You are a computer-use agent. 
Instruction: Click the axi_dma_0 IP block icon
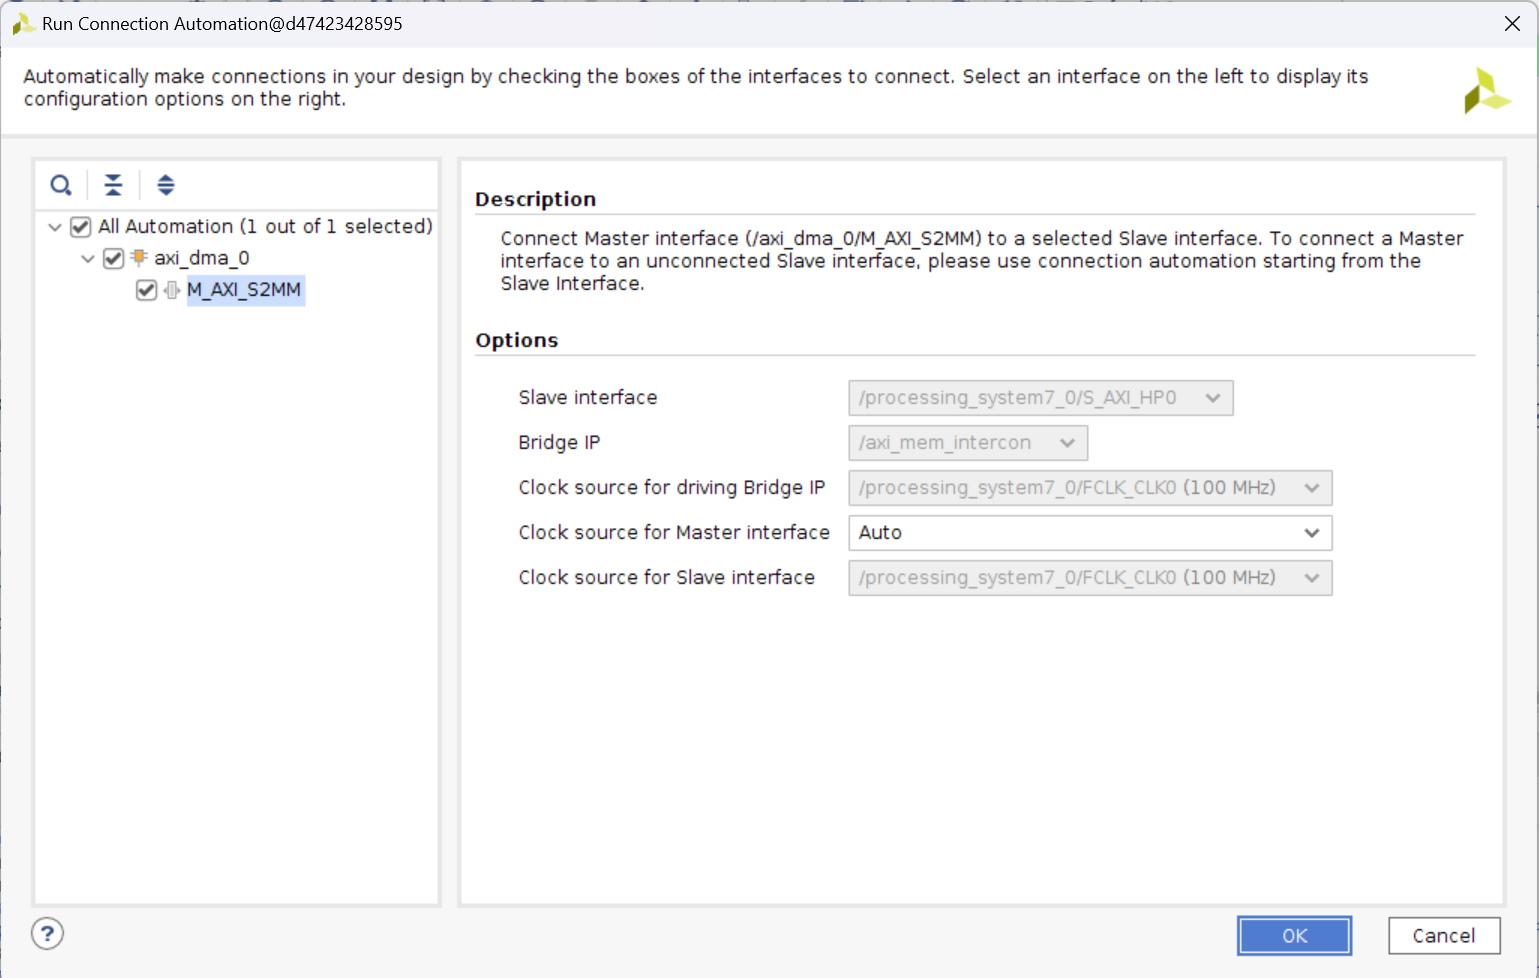(x=139, y=258)
